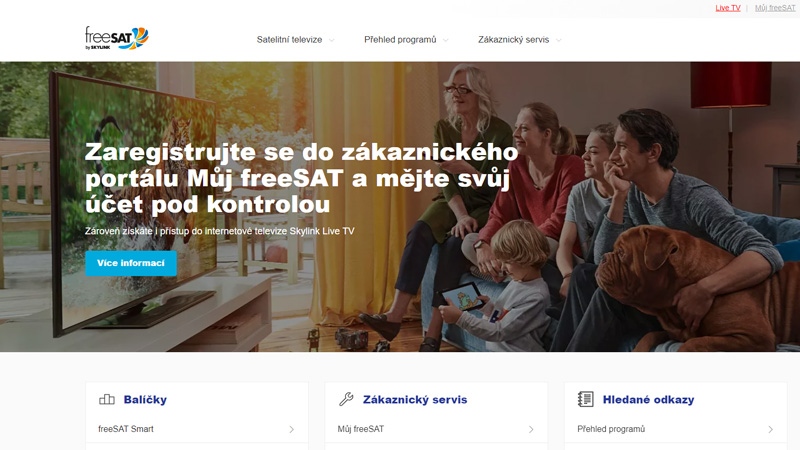Click the Hledané odkazy heading
800x450 pixels.
click(x=648, y=399)
